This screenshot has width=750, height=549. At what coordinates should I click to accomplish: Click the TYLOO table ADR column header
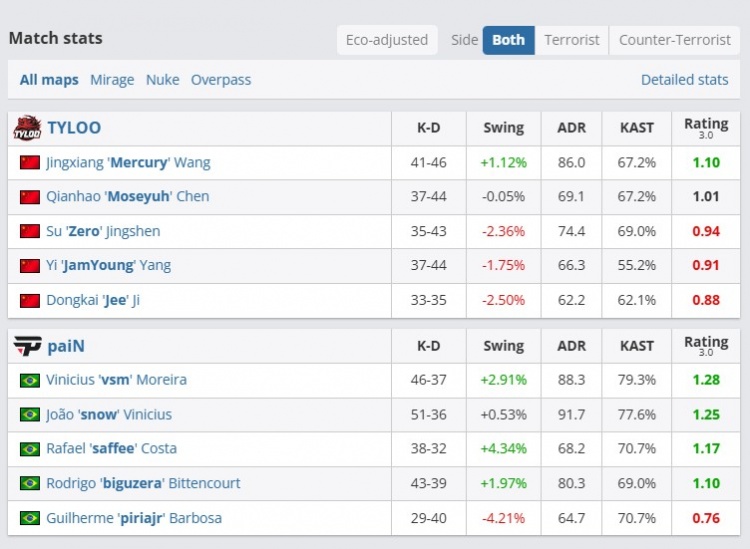572,128
